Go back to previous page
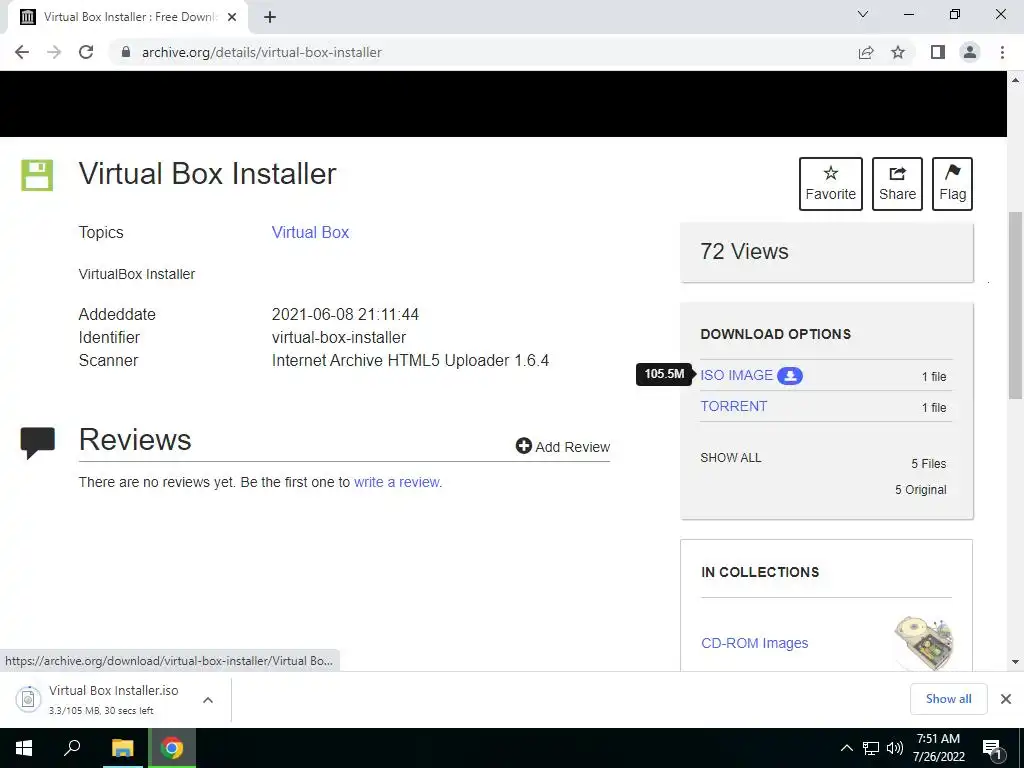Image resolution: width=1024 pixels, height=768 pixels. (22, 52)
